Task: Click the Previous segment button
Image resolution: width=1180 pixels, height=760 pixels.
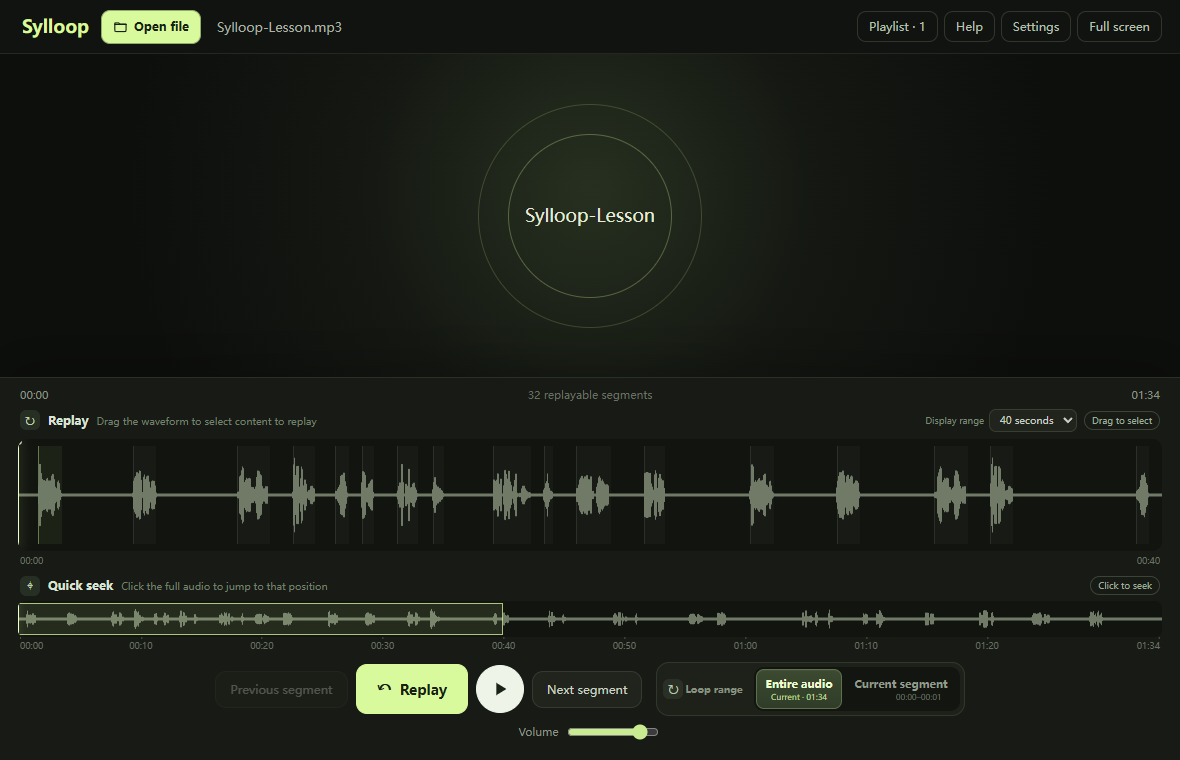Action: 281,689
